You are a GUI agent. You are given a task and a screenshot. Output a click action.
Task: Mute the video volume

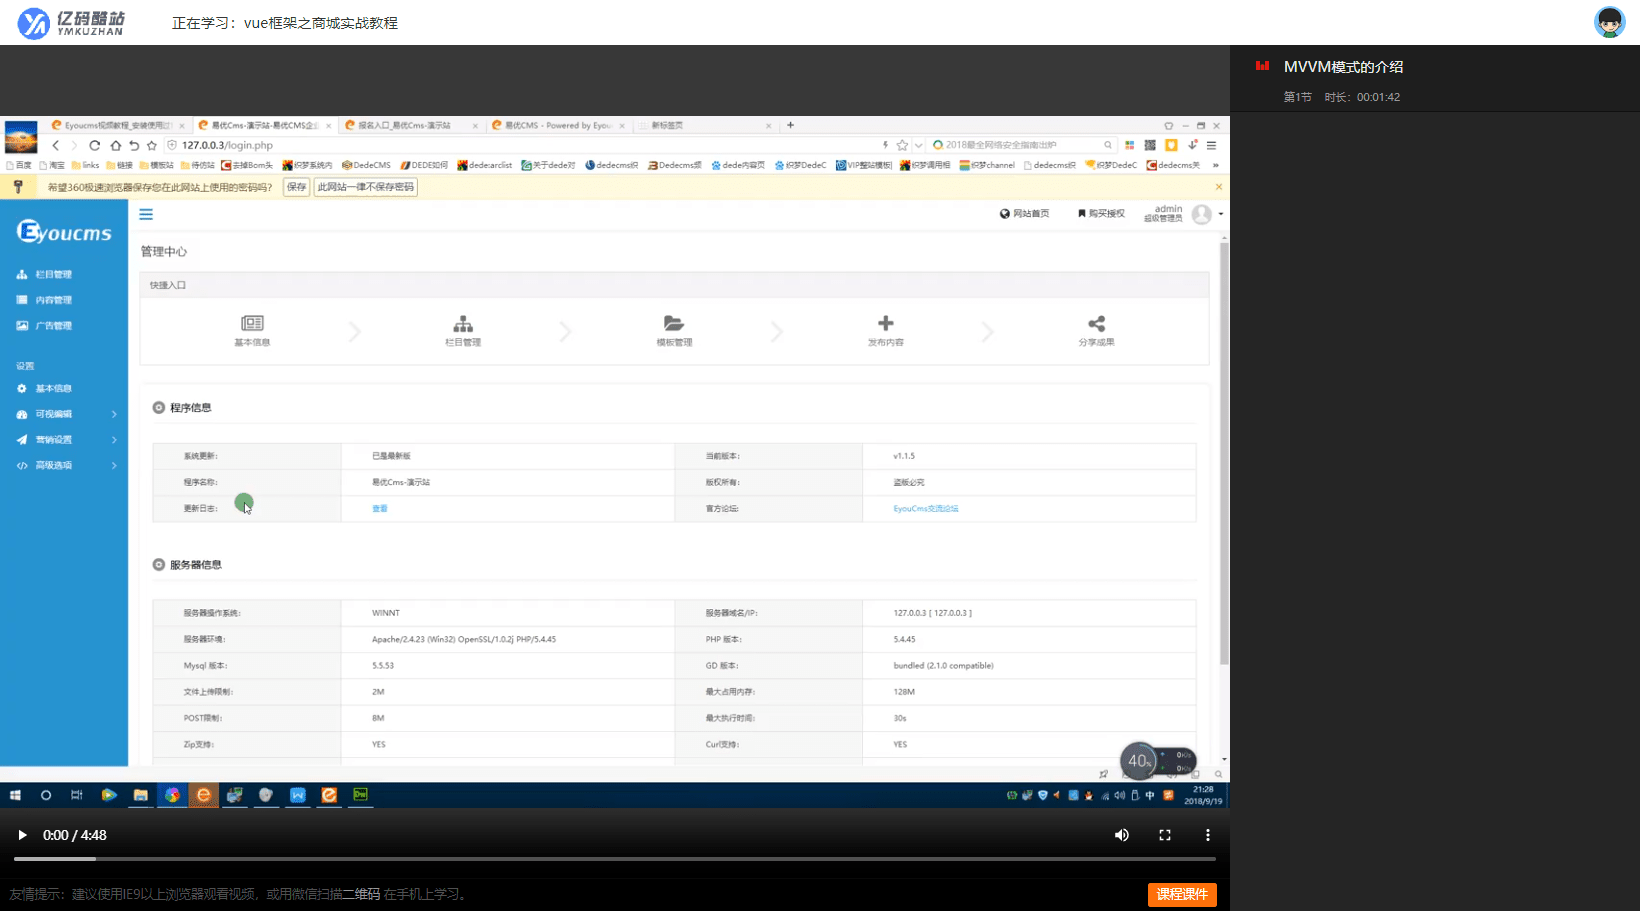tap(1122, 835)
